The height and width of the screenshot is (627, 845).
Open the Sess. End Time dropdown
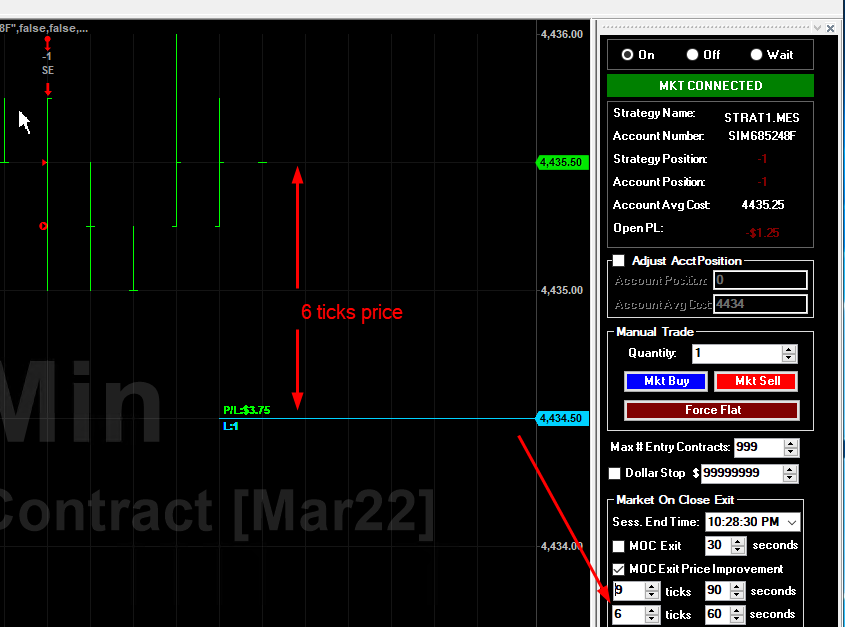[x=793, y=522]
